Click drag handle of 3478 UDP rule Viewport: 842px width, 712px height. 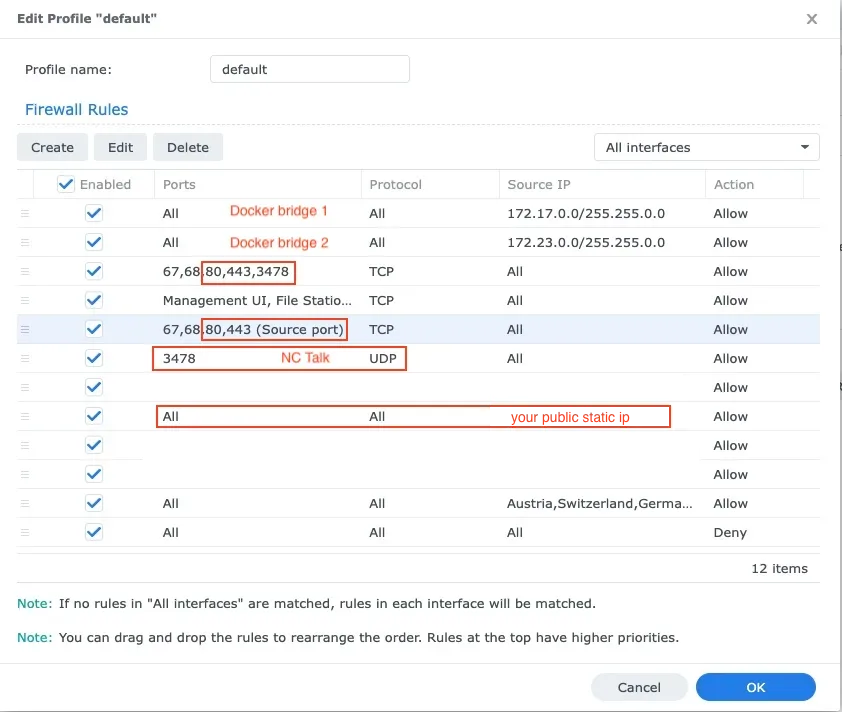25,359
